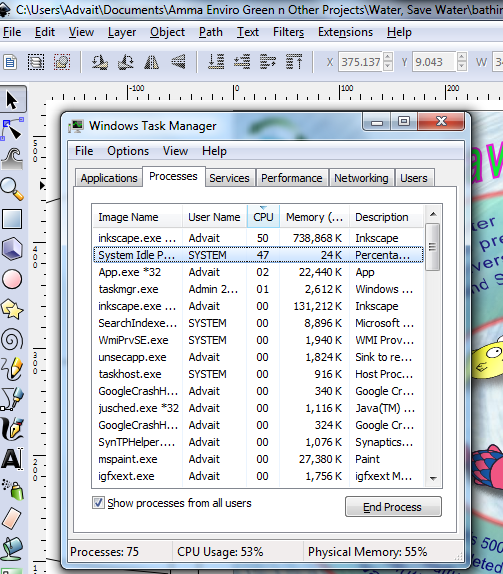503x574 pixels.
Task: Click the Y coordinate input field
Action: [x=434, y=62]
